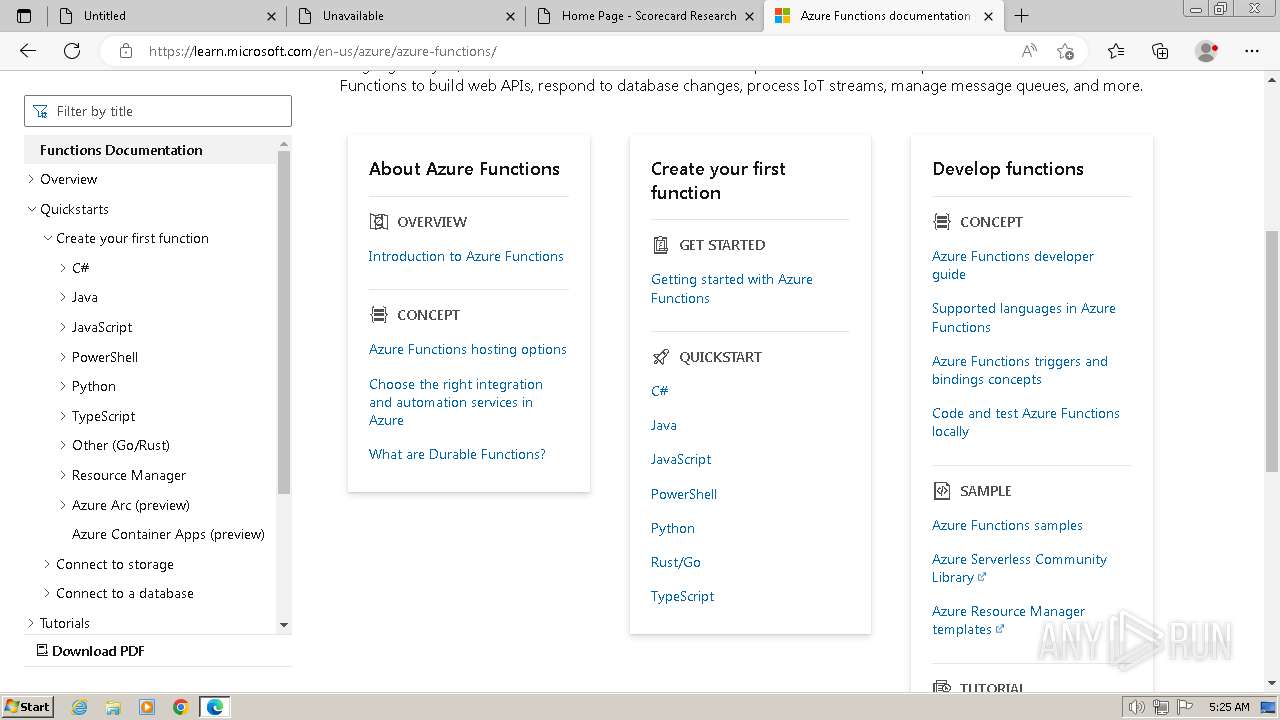The height and width of the screenshot is (720, 1280).
Task: Open the Collections icon
Action: 1160,51
